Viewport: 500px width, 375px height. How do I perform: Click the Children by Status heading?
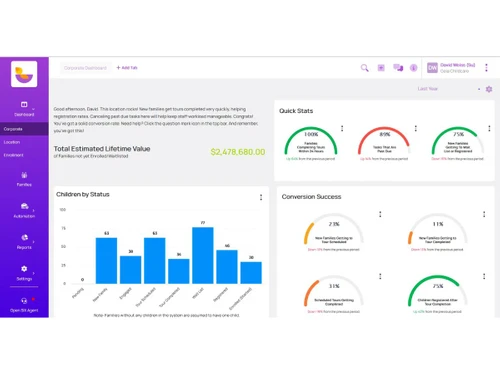[x=83, y=194]
